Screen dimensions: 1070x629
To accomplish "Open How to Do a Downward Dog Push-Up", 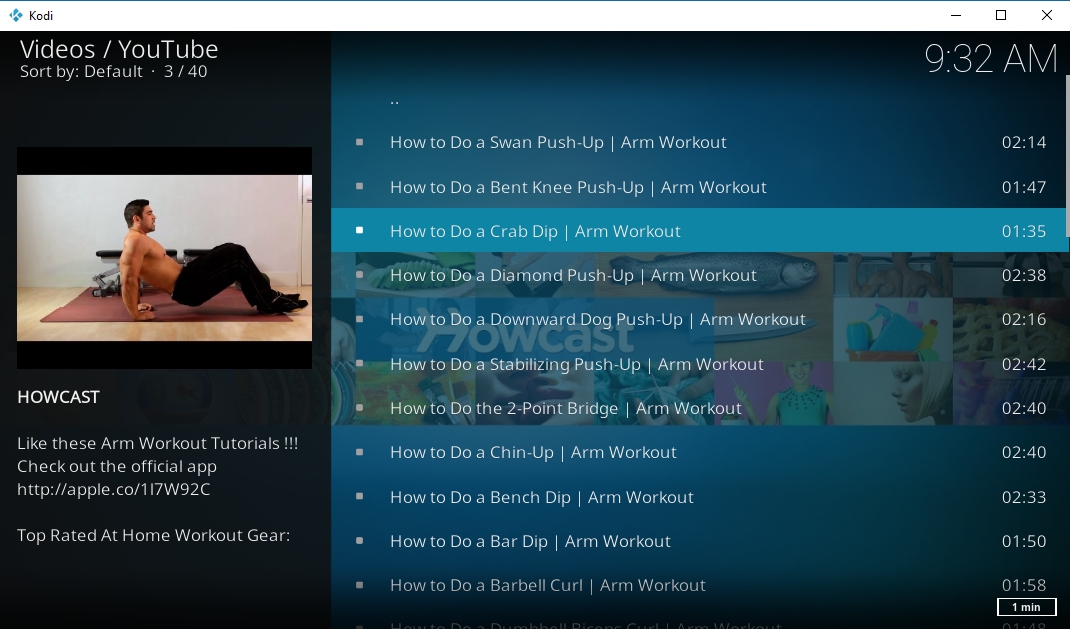I will click(699, 319).
